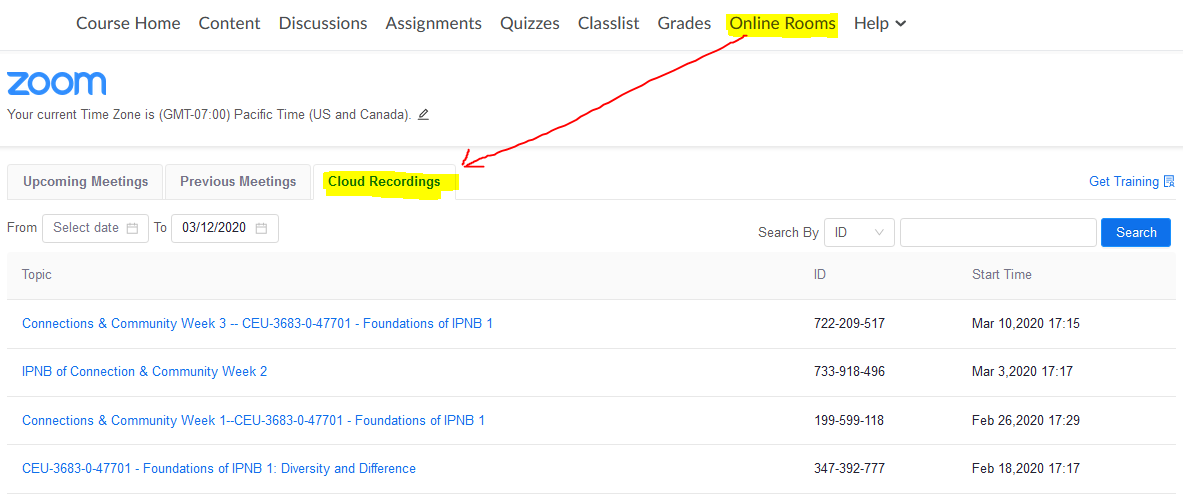Go to the Grades page
The height and width of the screenshot is (495, 1183).
[684, 23]
